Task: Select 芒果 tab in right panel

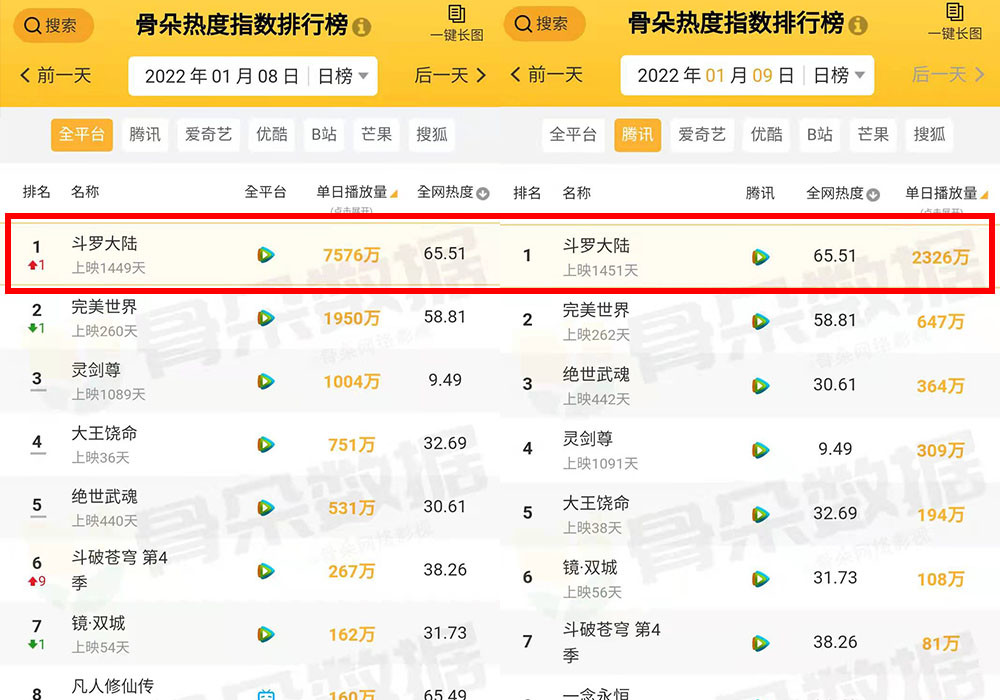Action: pyautogui.click(x=873, y=135)
